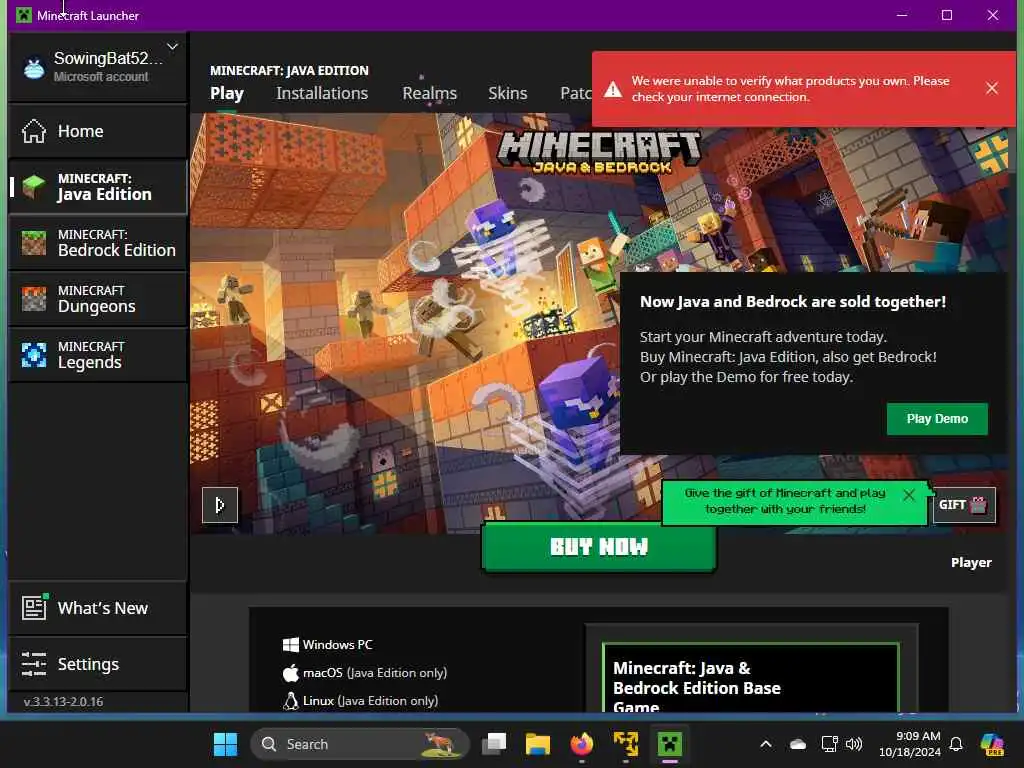
Task: Click the Windows PC platform entry
Action: [x=328, y=645]
